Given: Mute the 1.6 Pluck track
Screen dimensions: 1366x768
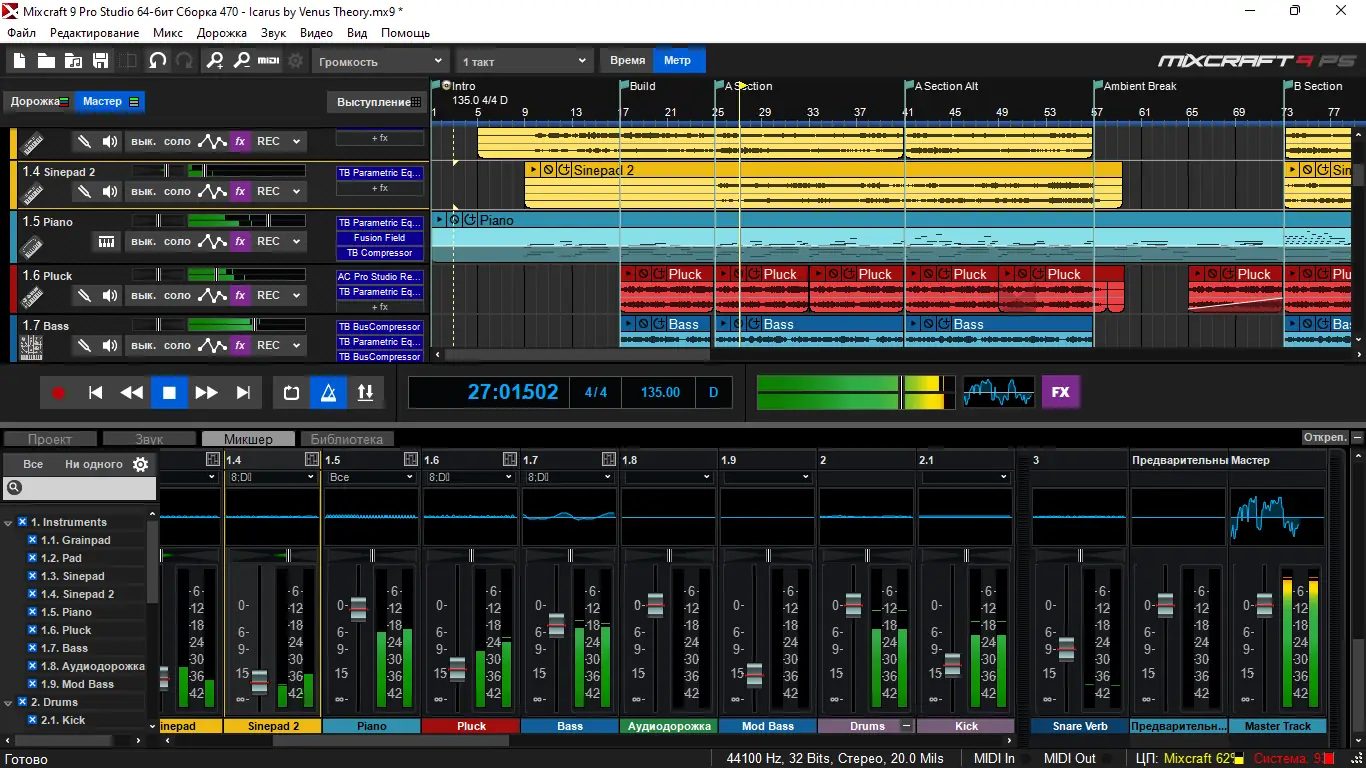Looking at the screenshot, I should click(x=143, y=295).
